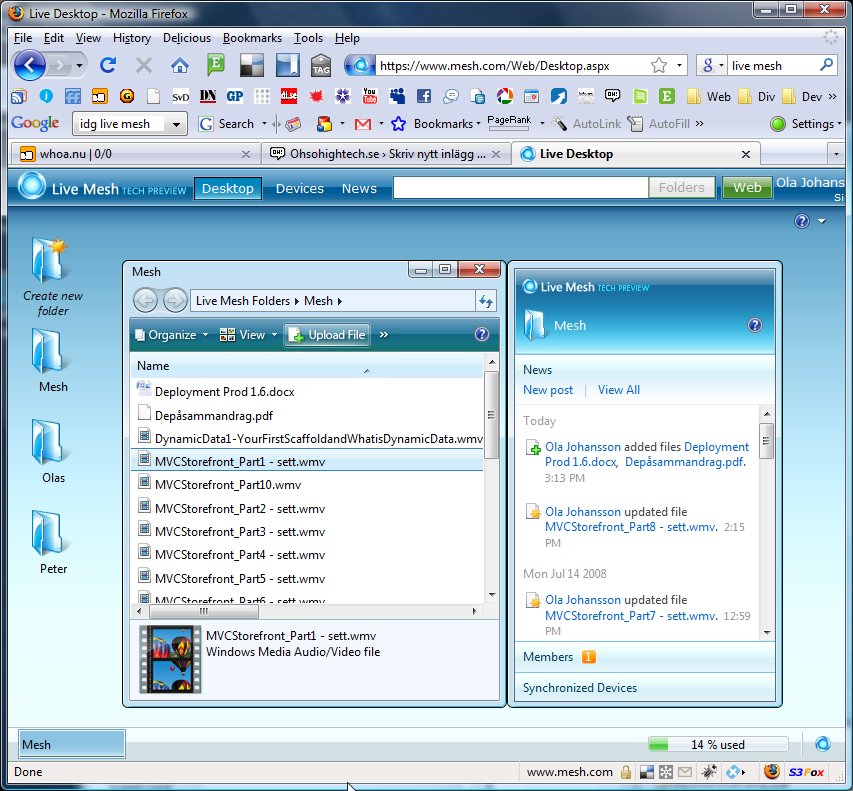Open the SvD bookmark icon
Image resolution: width=853 pixels, height=791 pixels.
pyautogui.click(x=181, y=97)
